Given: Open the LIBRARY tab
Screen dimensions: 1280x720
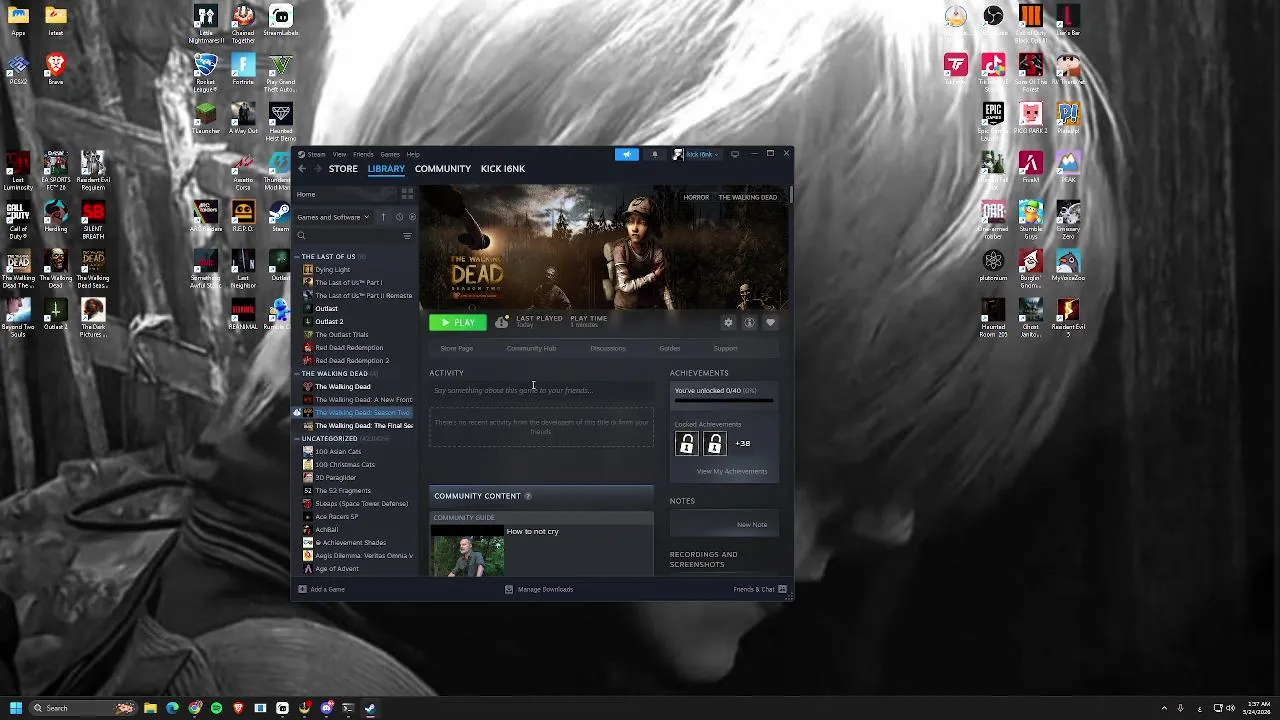Looking at the screenshot, I should pos(386,169).
